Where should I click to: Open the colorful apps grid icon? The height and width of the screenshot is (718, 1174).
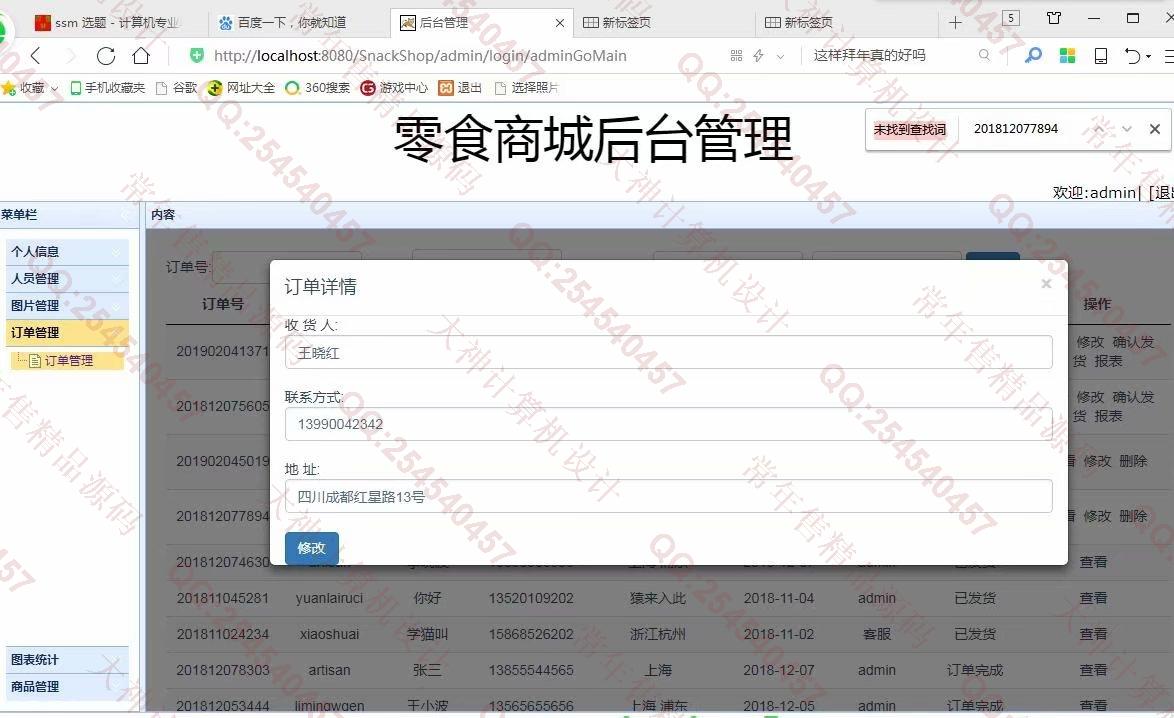tap(1067, 56)
